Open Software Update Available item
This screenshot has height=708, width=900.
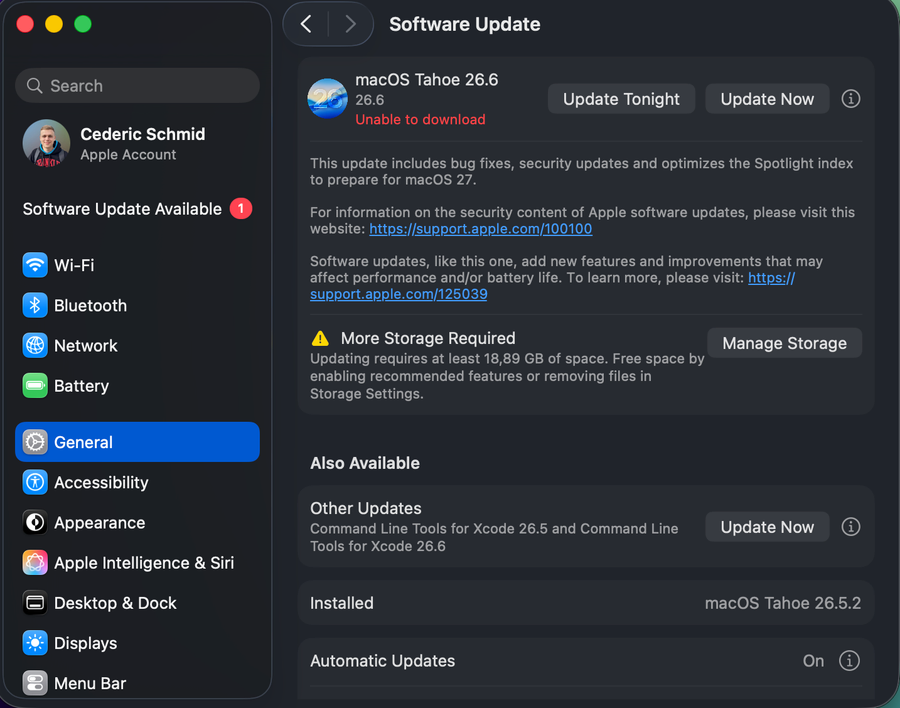[137, 208]
